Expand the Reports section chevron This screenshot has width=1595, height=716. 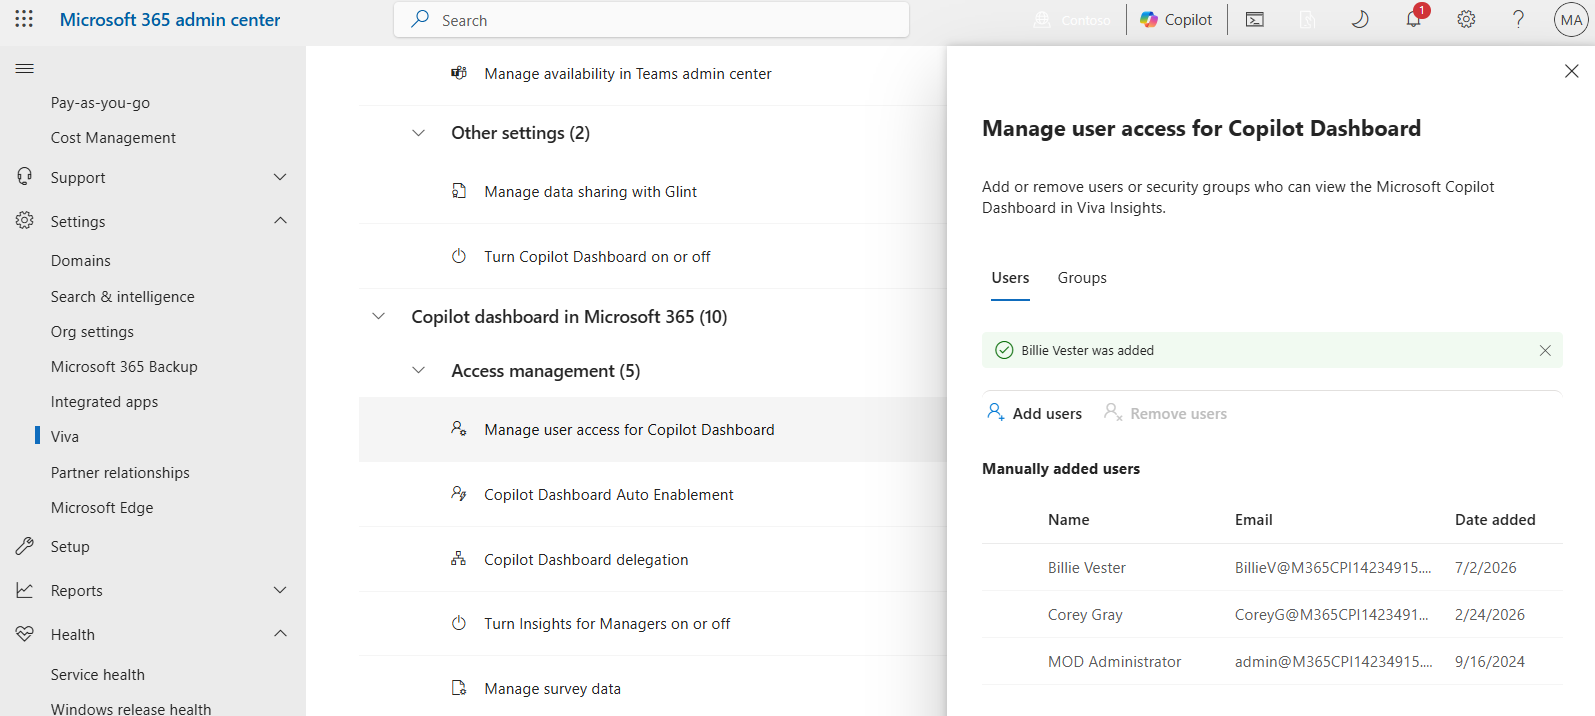pos(280,590)
